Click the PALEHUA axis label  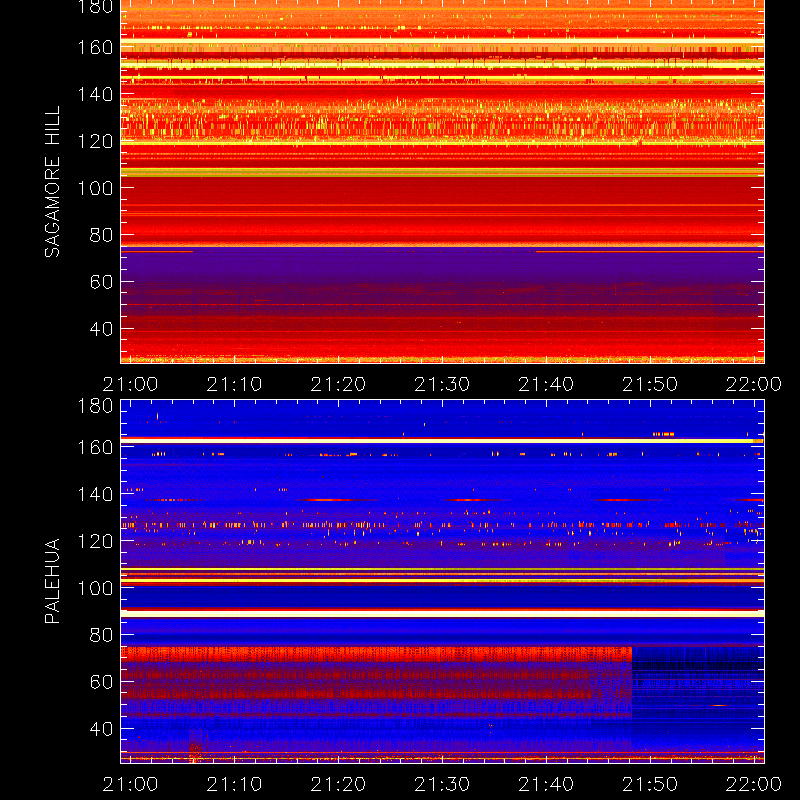point(52,581)
